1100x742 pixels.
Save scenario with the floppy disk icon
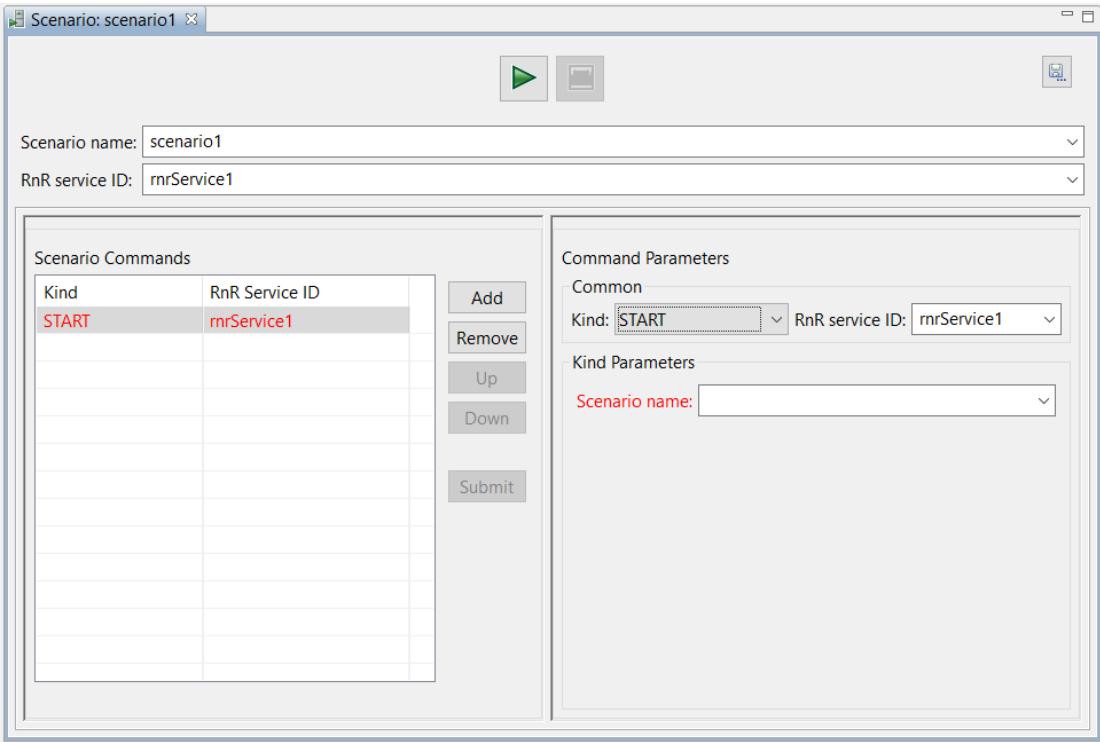click(x=1056, y=72)
